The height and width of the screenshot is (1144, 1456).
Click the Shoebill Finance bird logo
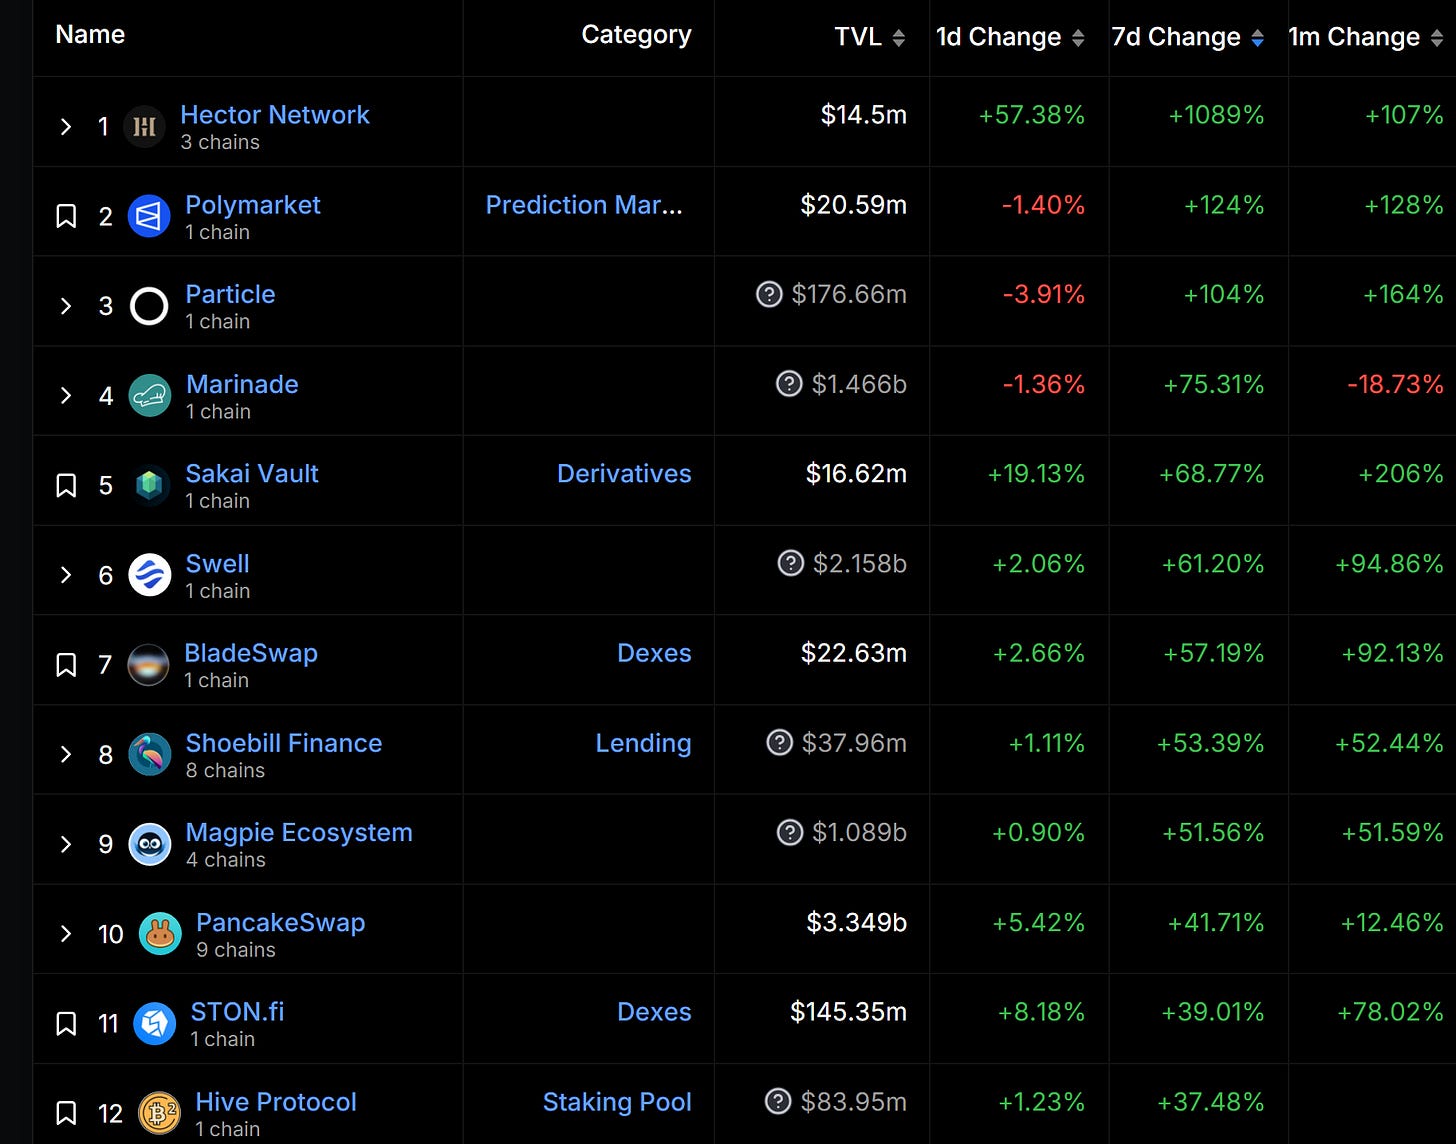150,754
